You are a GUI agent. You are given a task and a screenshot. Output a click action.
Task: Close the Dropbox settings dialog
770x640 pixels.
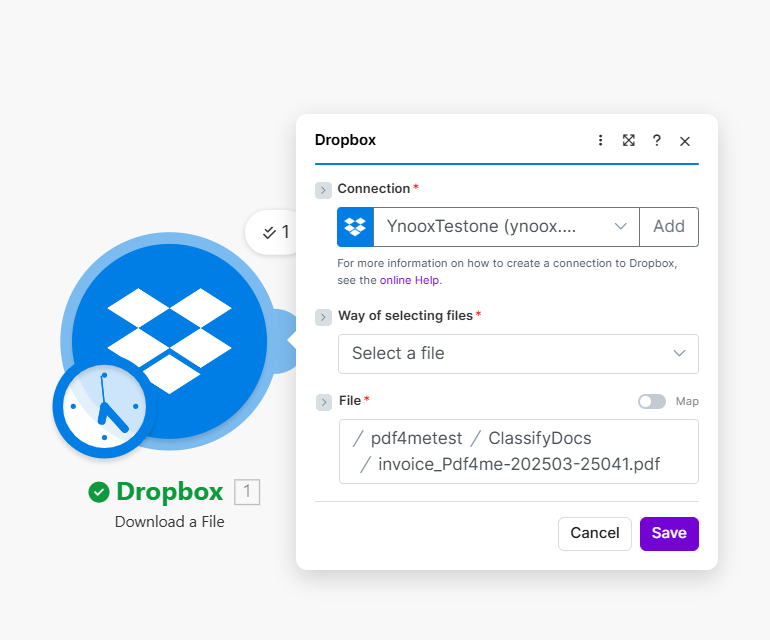pos(685,141)
